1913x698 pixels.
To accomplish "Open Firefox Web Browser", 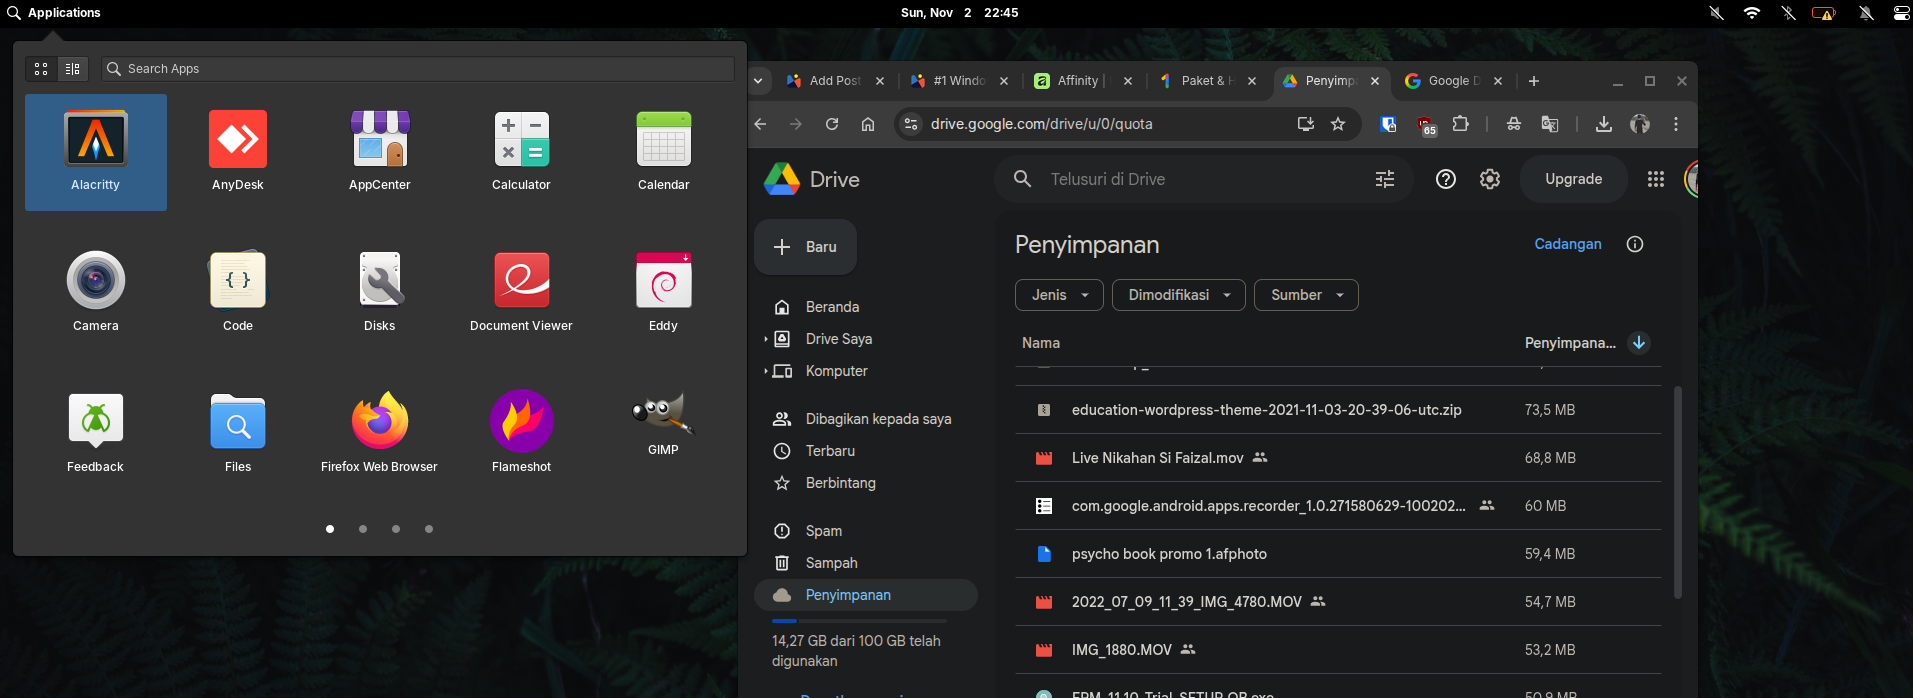I will click(379, 432).
